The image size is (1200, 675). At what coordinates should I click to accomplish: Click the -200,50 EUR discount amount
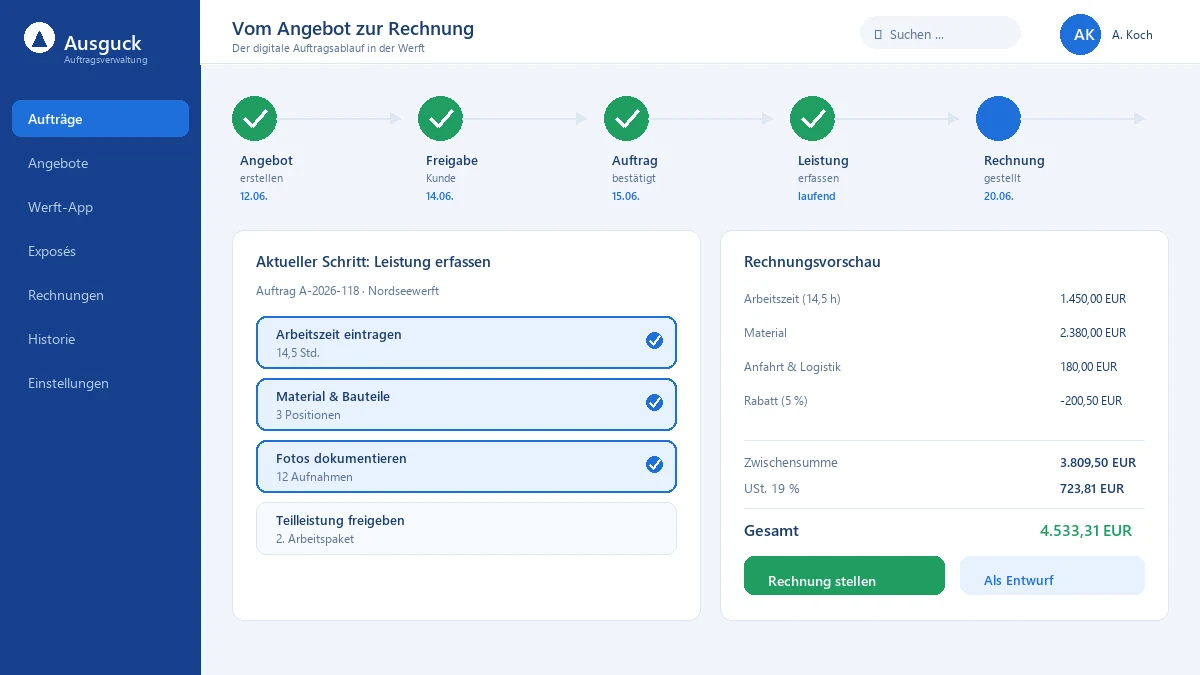coord(1091,401)
